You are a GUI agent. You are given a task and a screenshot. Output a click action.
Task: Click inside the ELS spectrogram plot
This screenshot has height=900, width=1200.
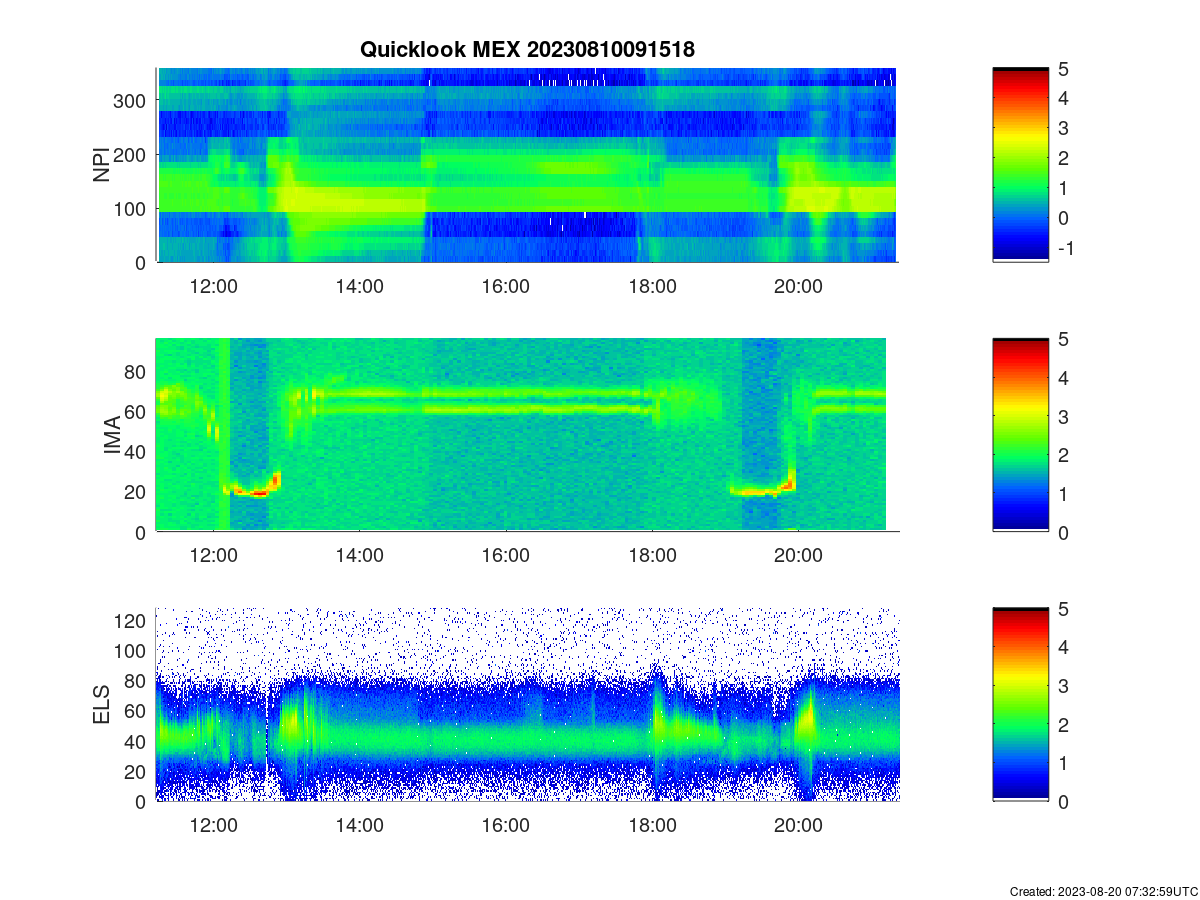(x=527, y=705)
